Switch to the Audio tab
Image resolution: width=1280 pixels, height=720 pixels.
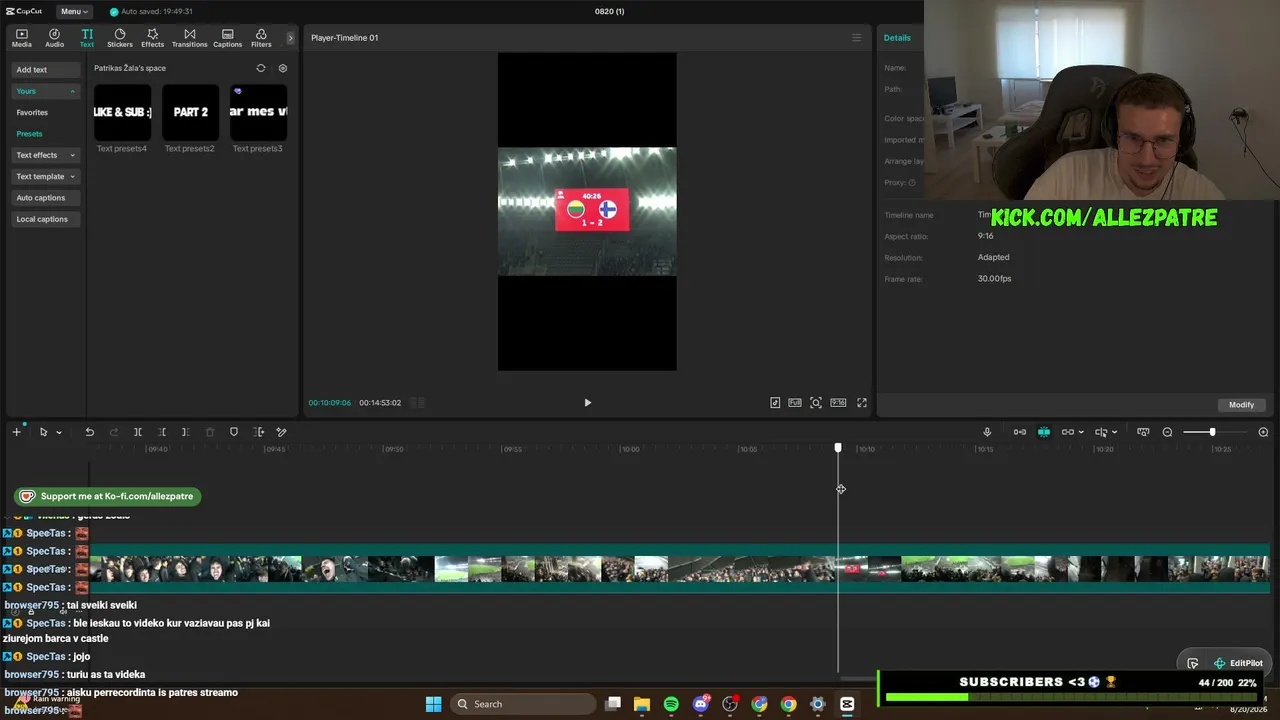[x=54, y=38]
